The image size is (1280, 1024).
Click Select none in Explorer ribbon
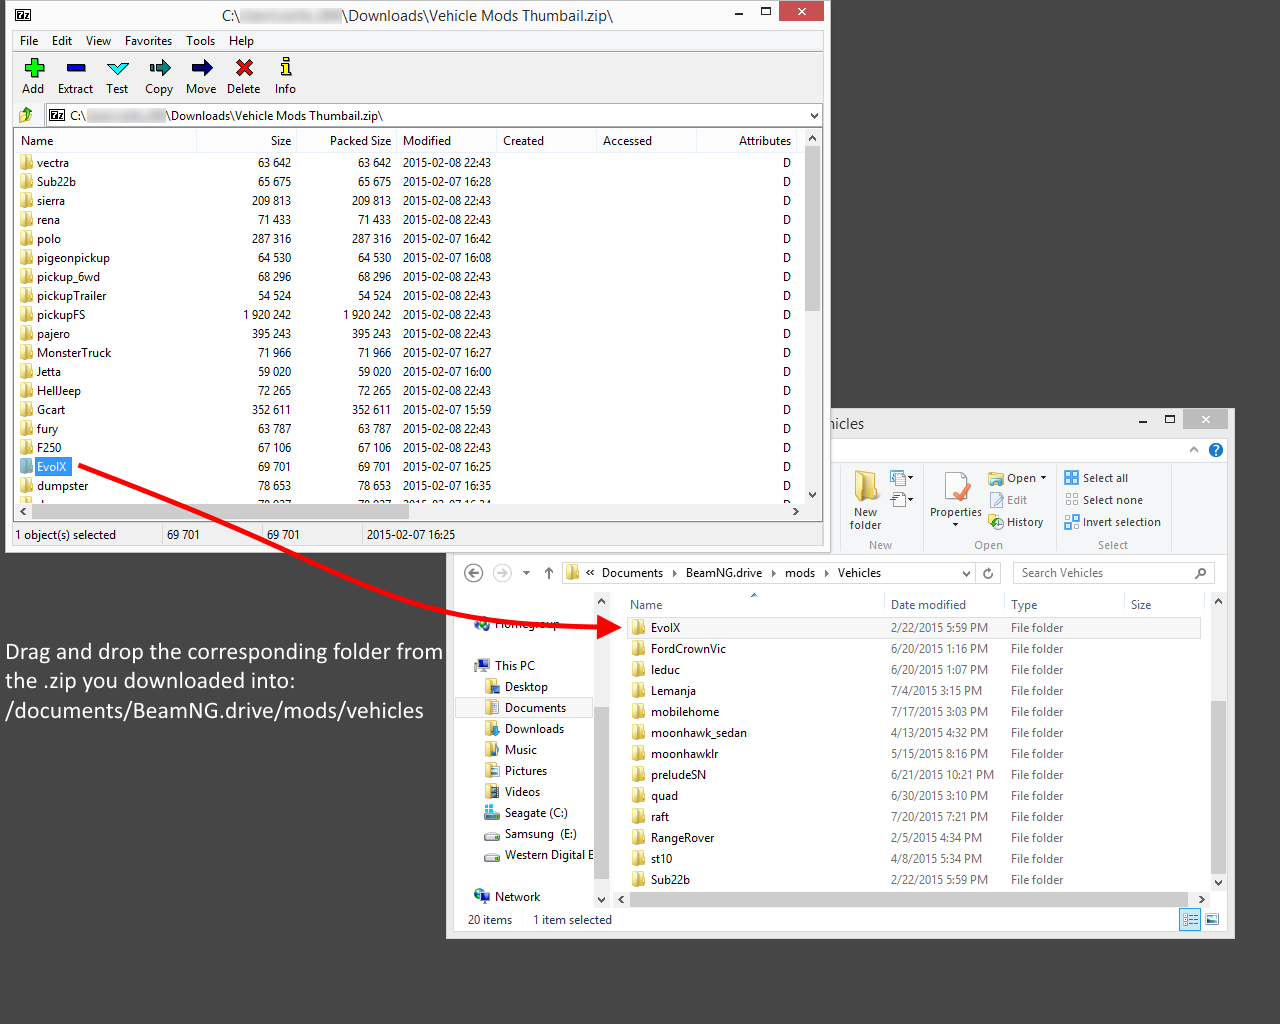(1104, 500)
